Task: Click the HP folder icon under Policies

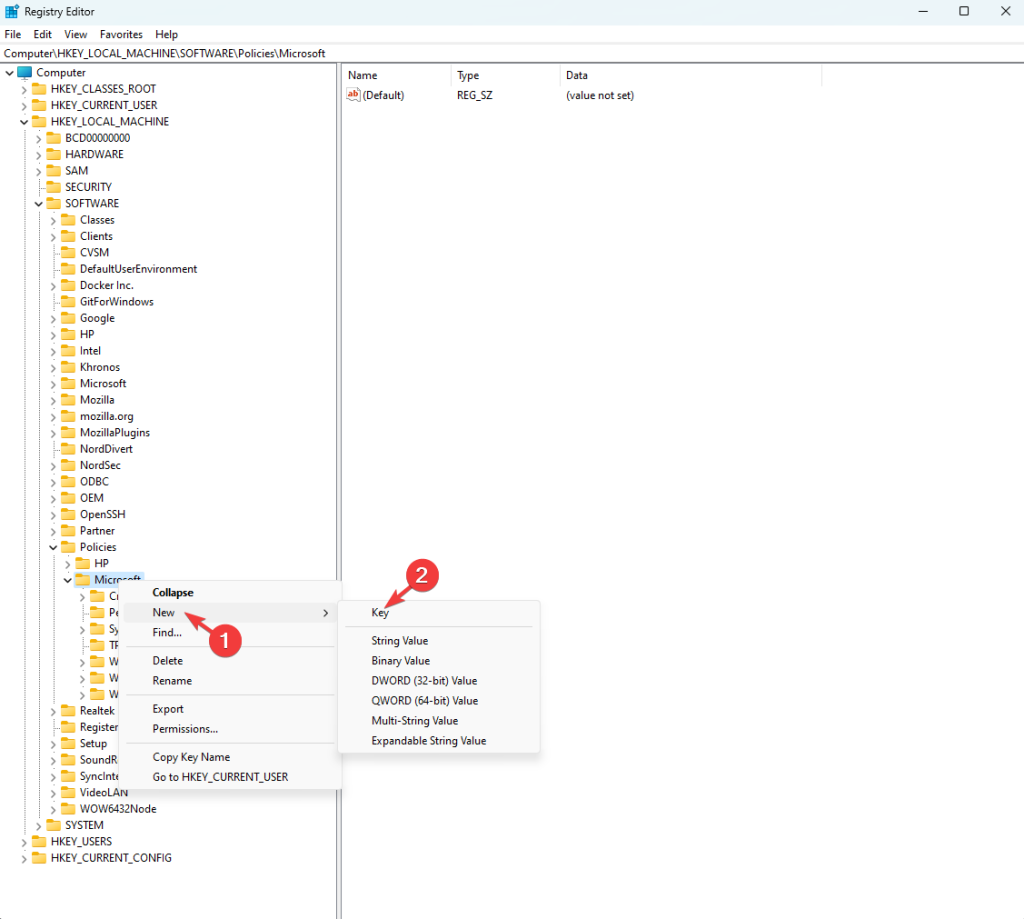Action: coord(82,563)
